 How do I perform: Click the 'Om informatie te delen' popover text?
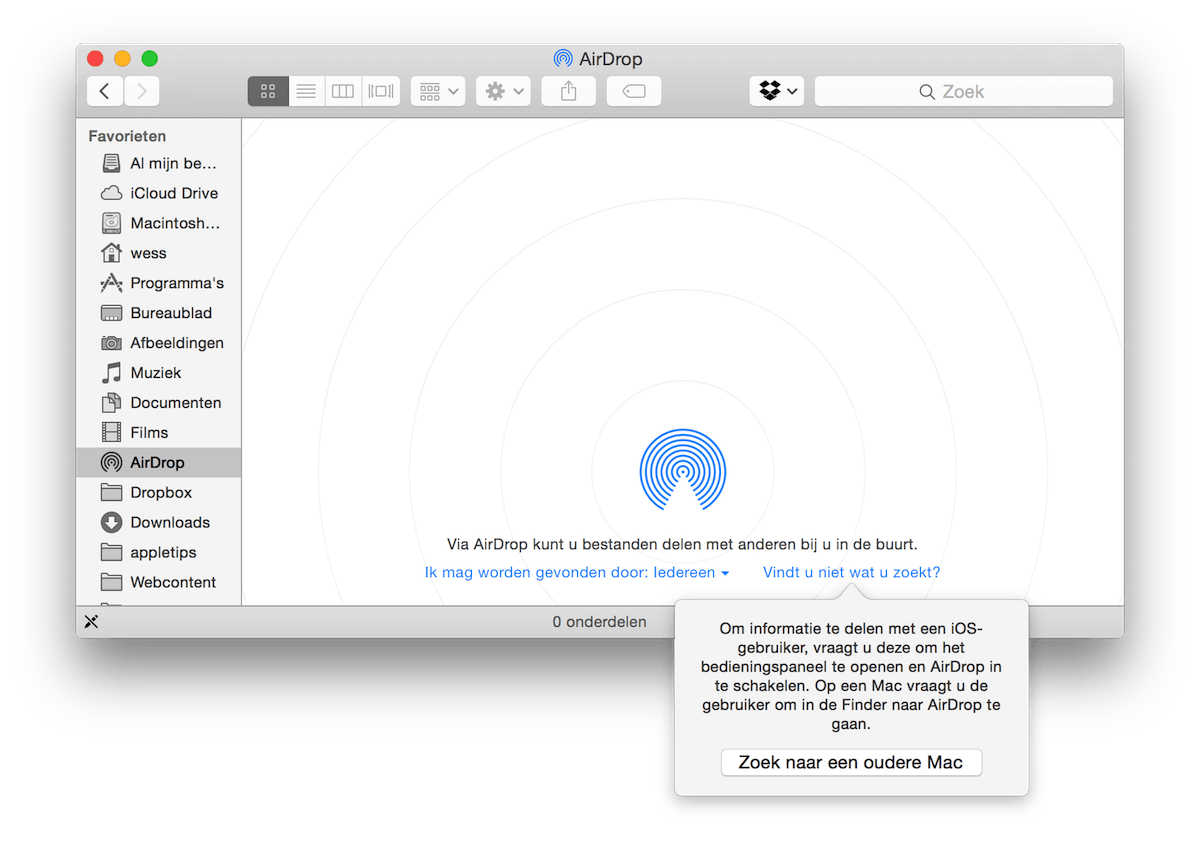click(x=851, y=676)
